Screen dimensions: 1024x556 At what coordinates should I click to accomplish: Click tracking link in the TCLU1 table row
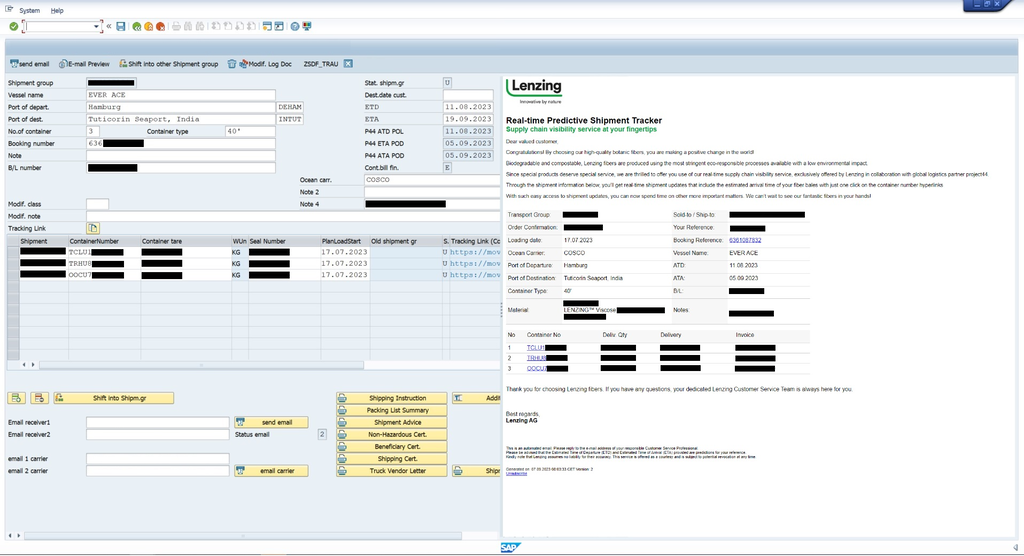coord(475,252)
